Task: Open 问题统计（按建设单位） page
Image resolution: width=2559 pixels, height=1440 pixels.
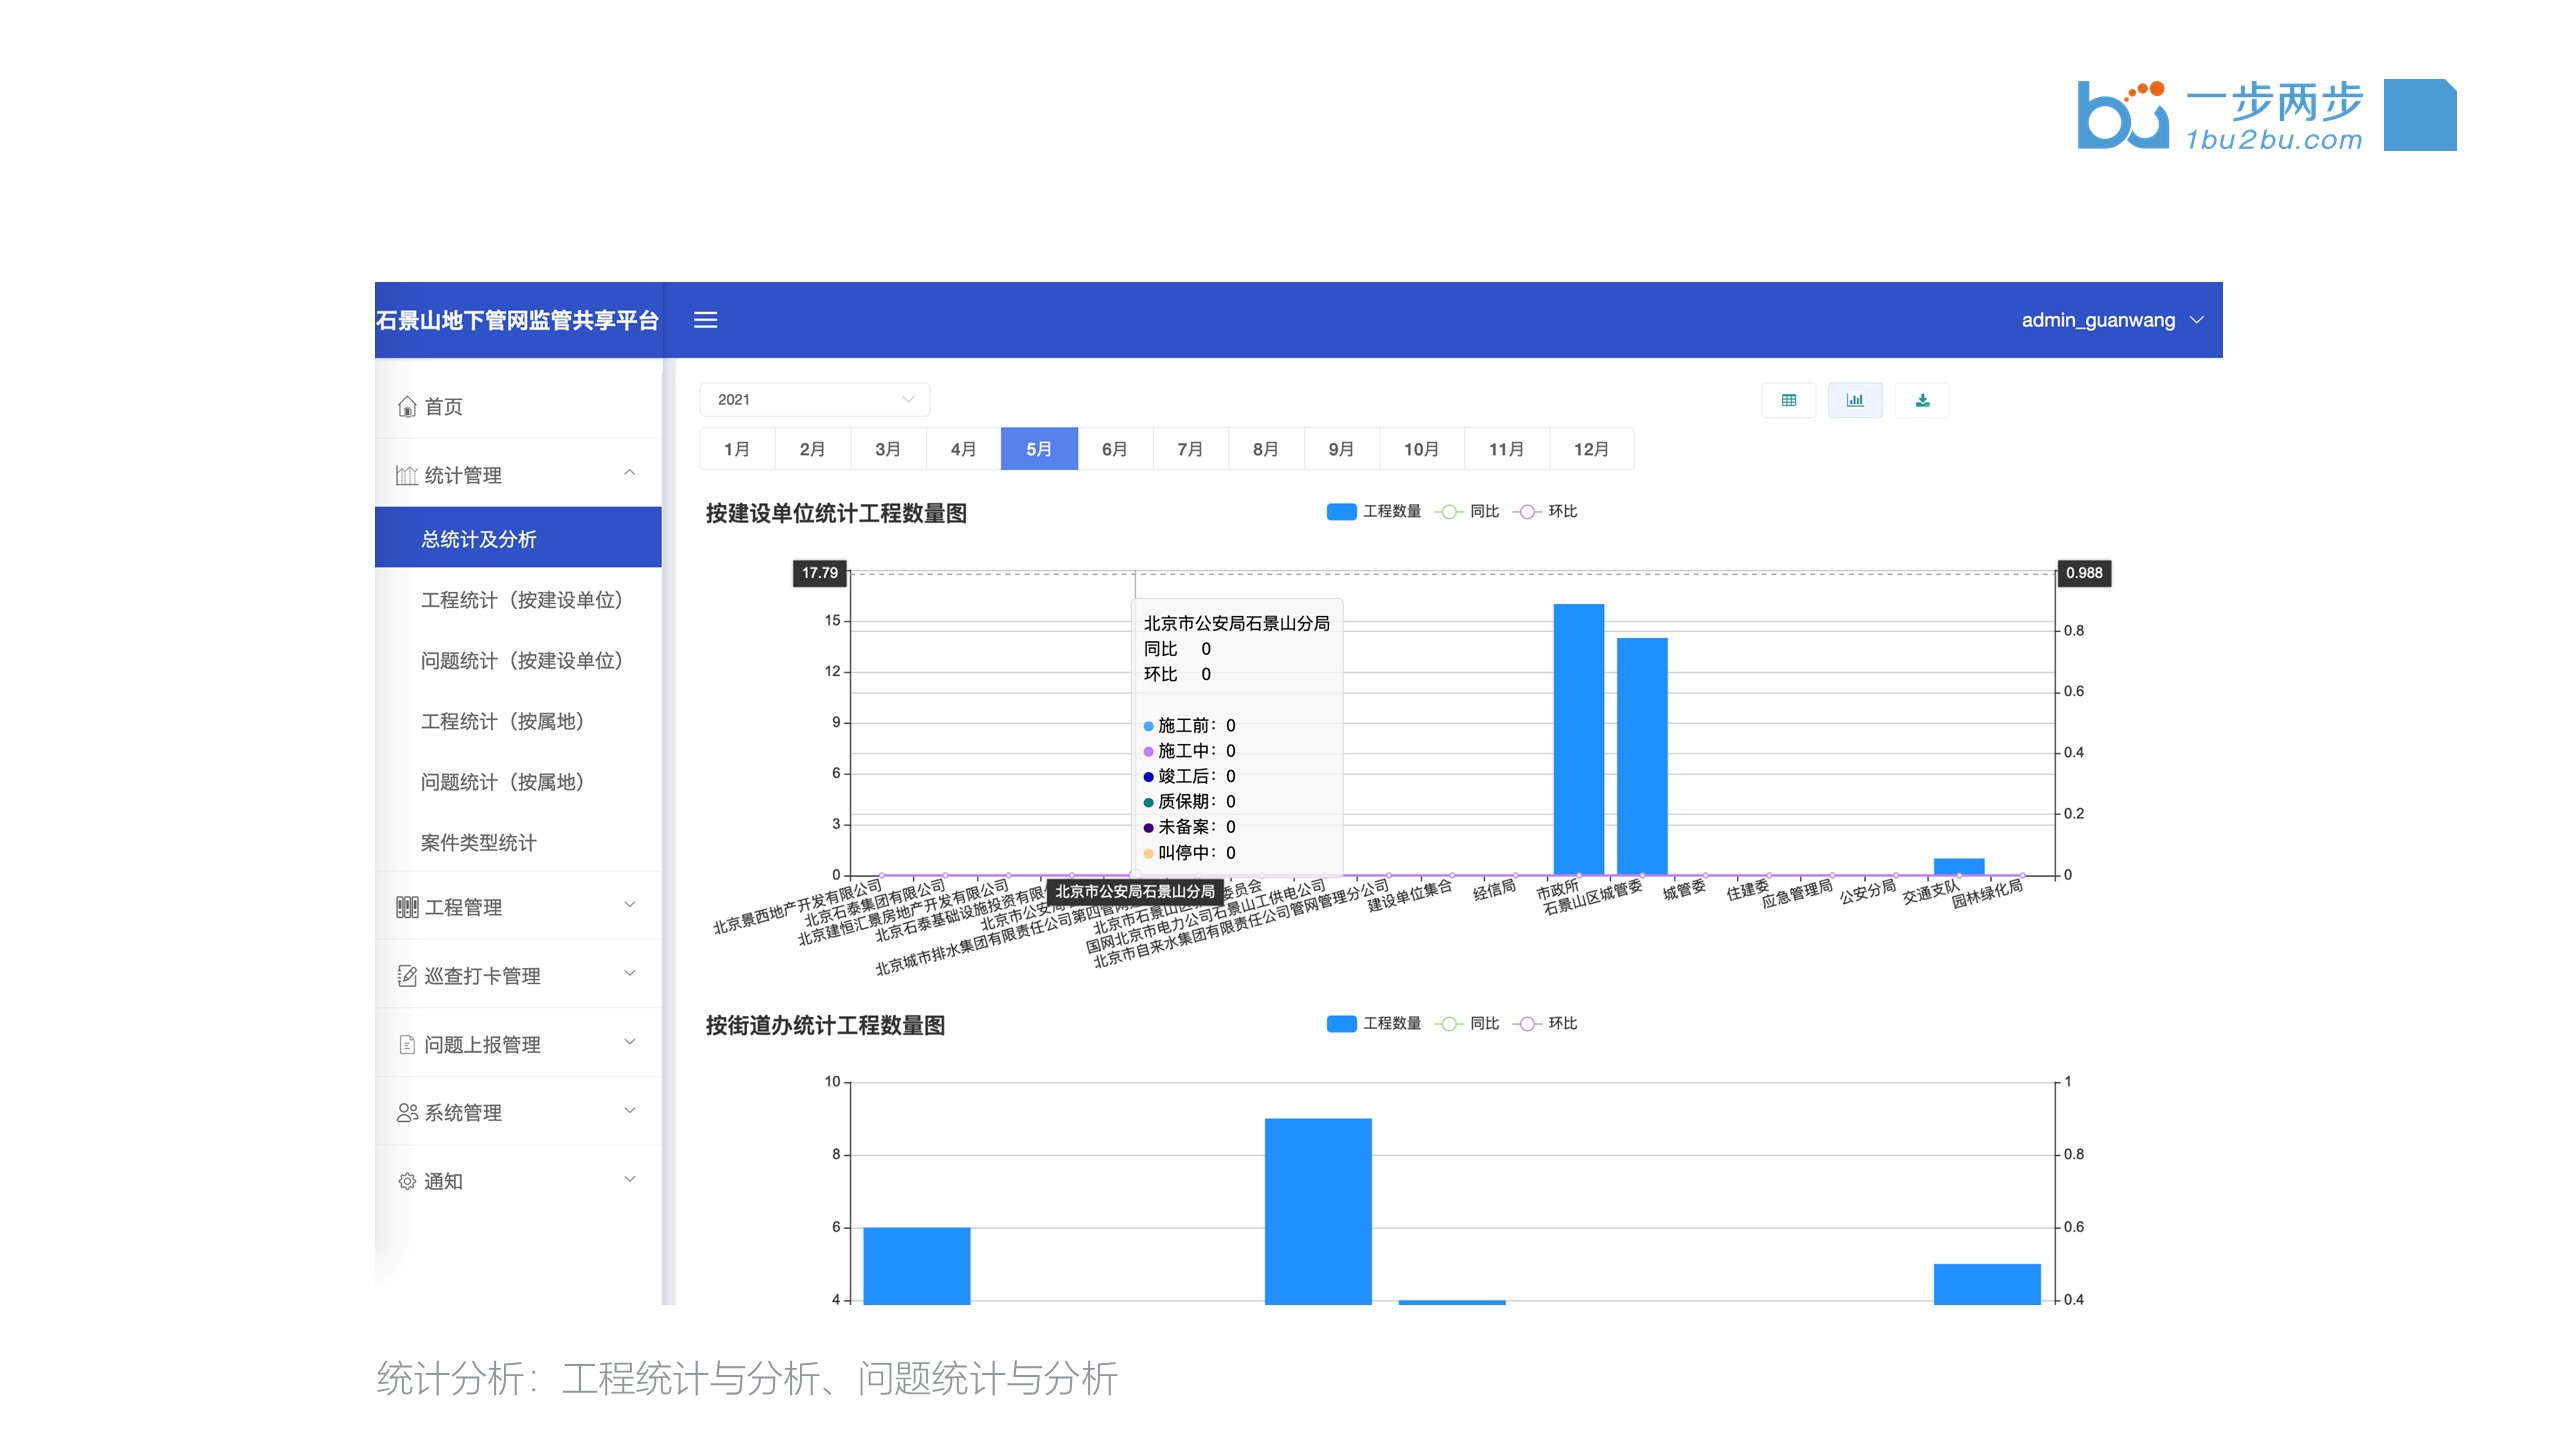Action: click(518, 660)
